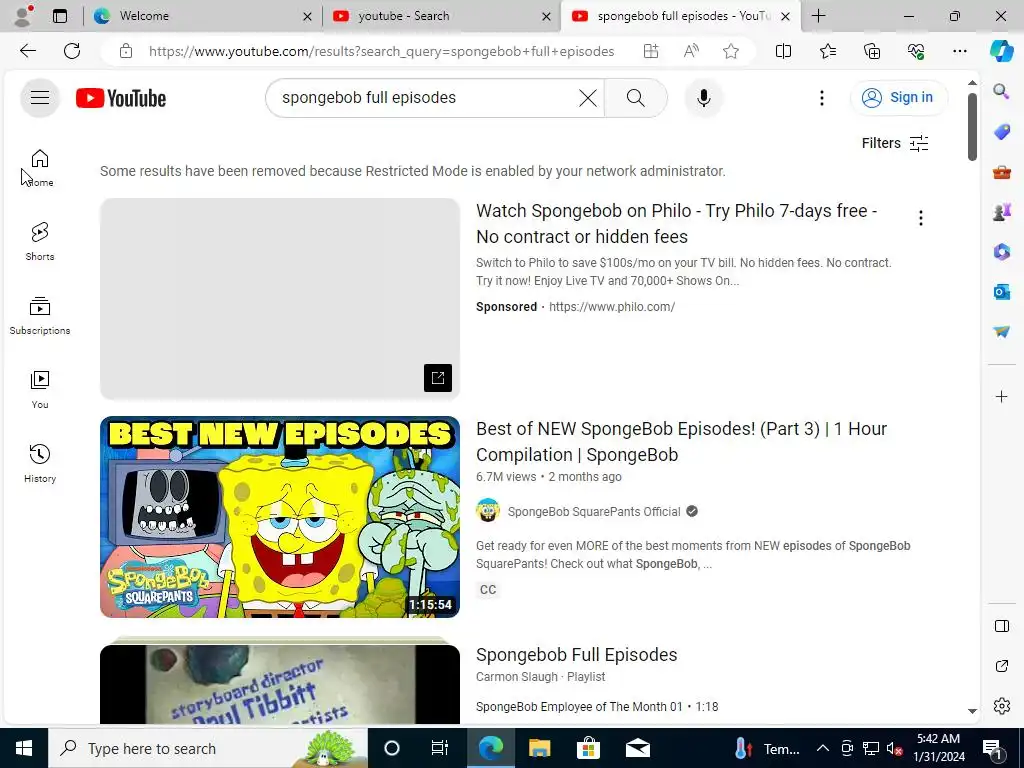Image resolution: width=1024 pixels, height=768 pixels.
Task: Close the youtube - Search tab
Action: point(547,16)
